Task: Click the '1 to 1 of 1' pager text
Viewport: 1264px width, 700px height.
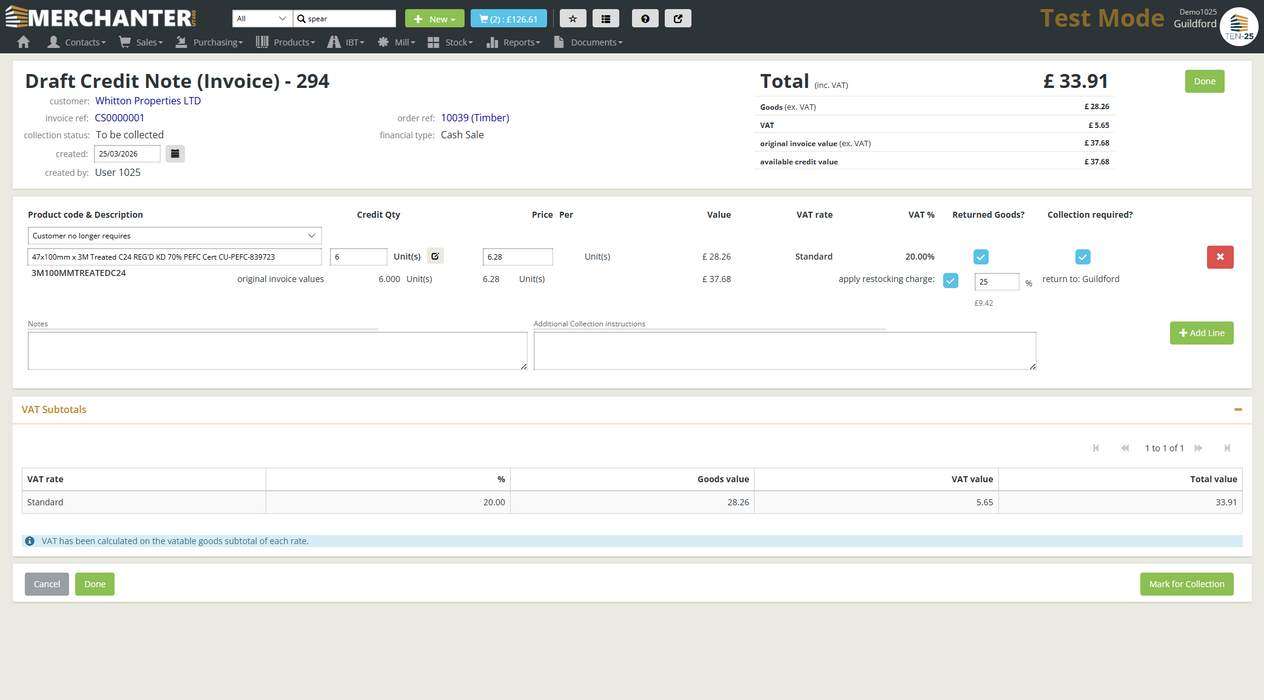Action: click(x=1164, y=448)
